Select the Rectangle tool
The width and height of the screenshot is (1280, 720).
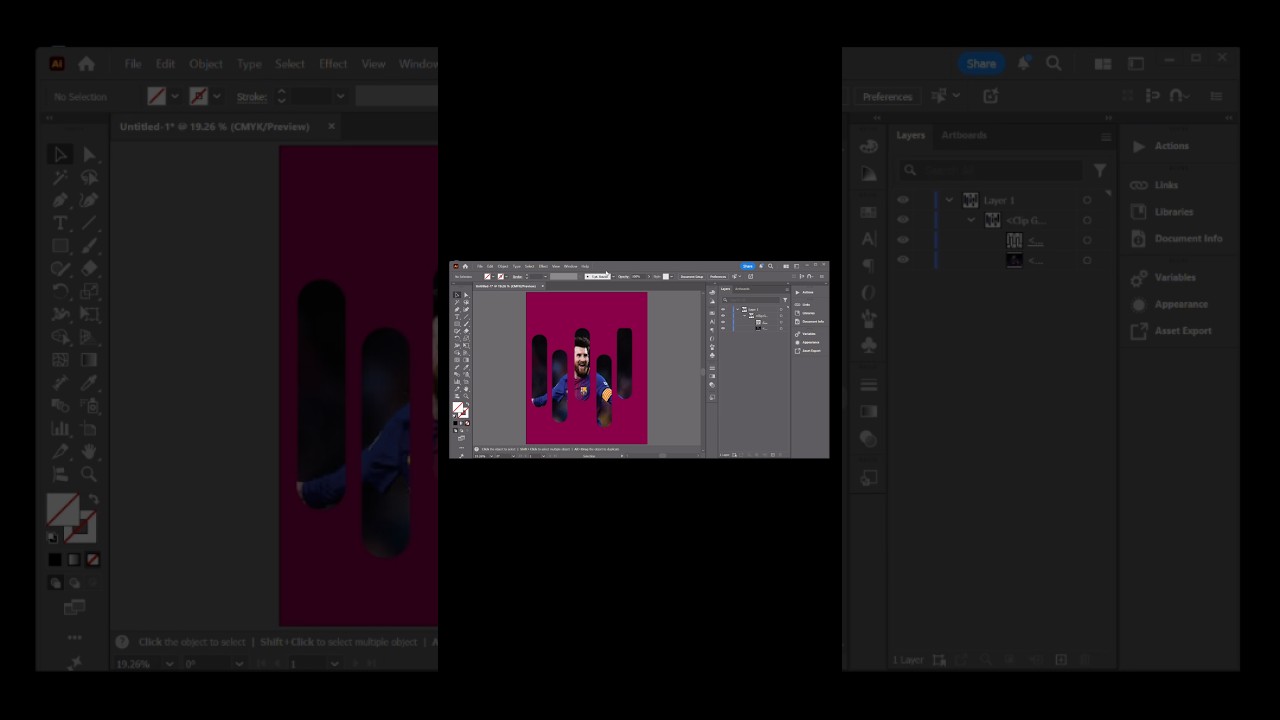click(60, 246)
